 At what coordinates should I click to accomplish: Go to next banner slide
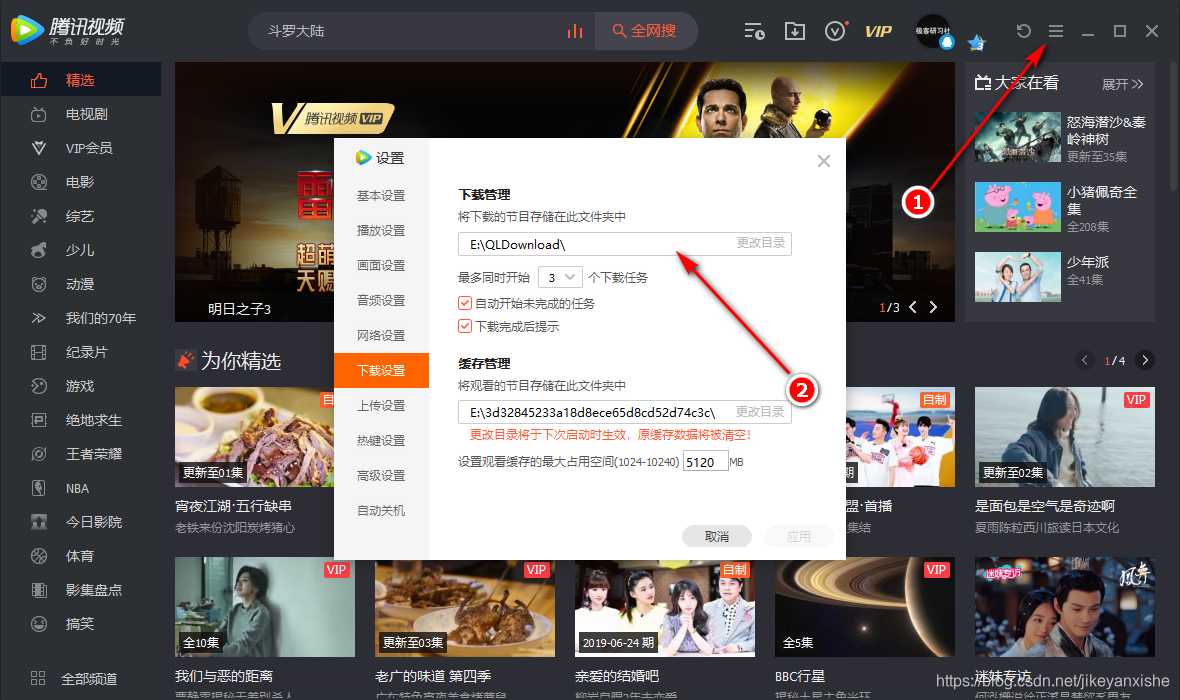(933, 307)
